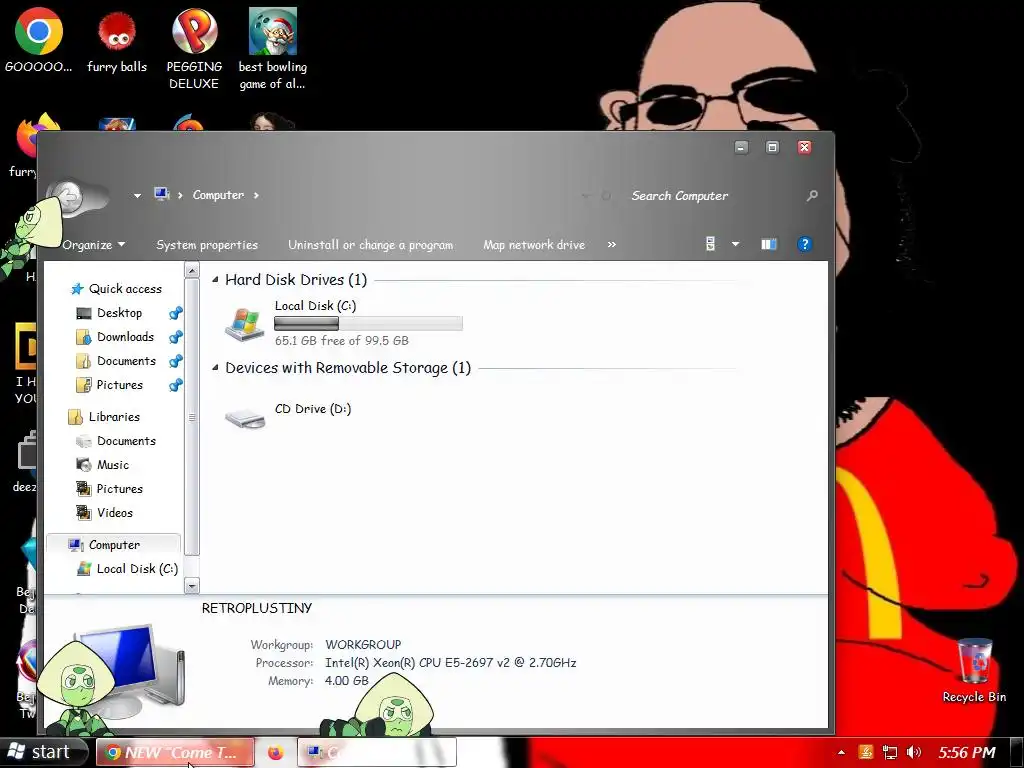This screenshot has height=768, width=1024.
Task: Open the Organize menu
Action: (94, 245)
